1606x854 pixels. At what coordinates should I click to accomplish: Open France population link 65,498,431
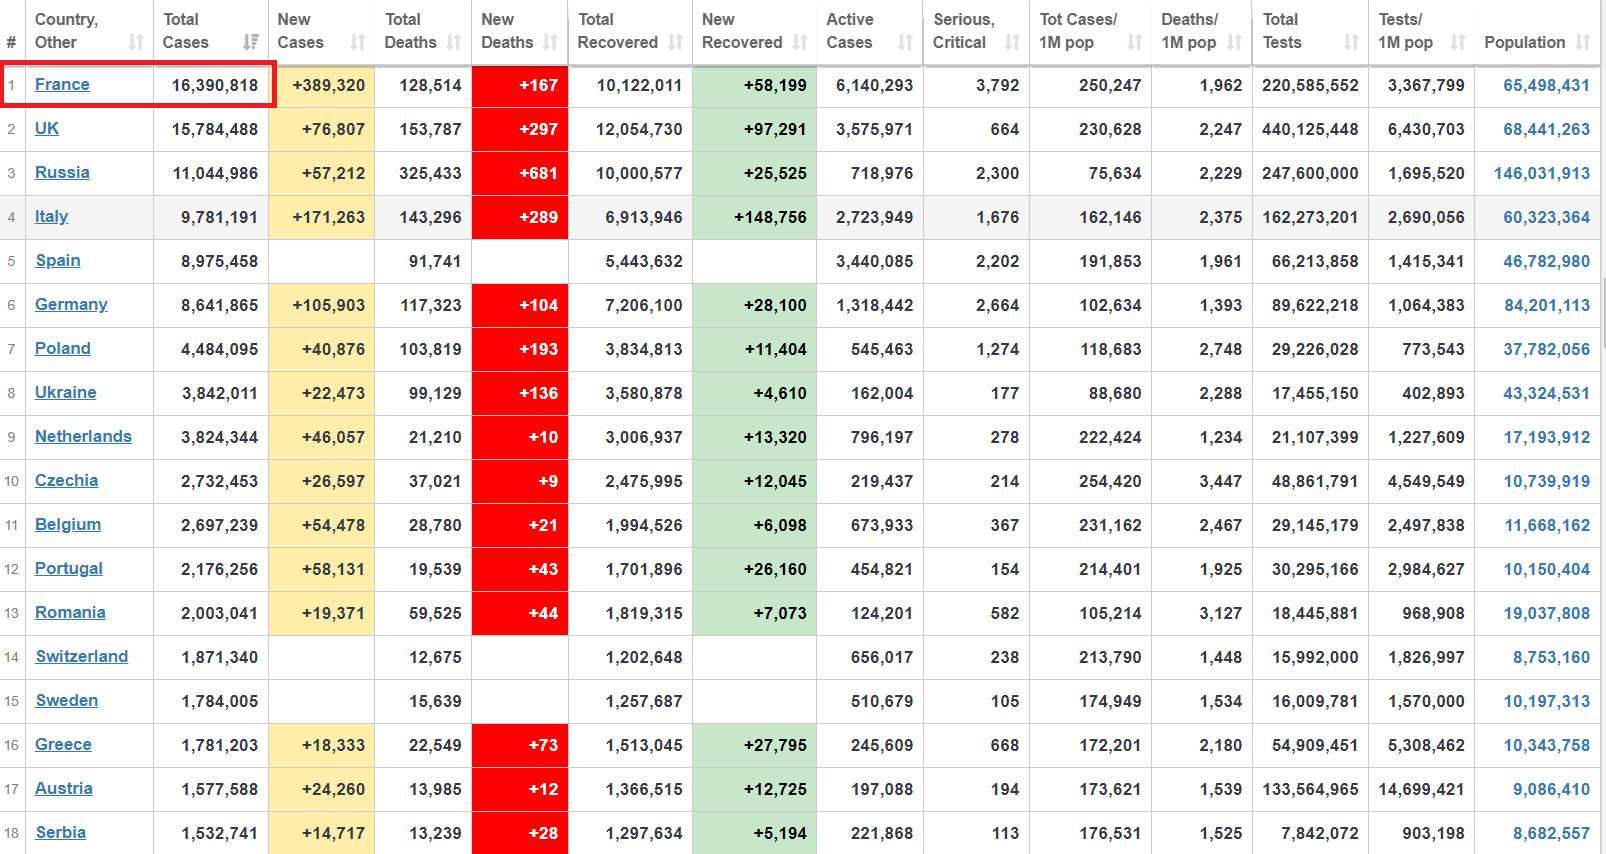(1546, 85)
